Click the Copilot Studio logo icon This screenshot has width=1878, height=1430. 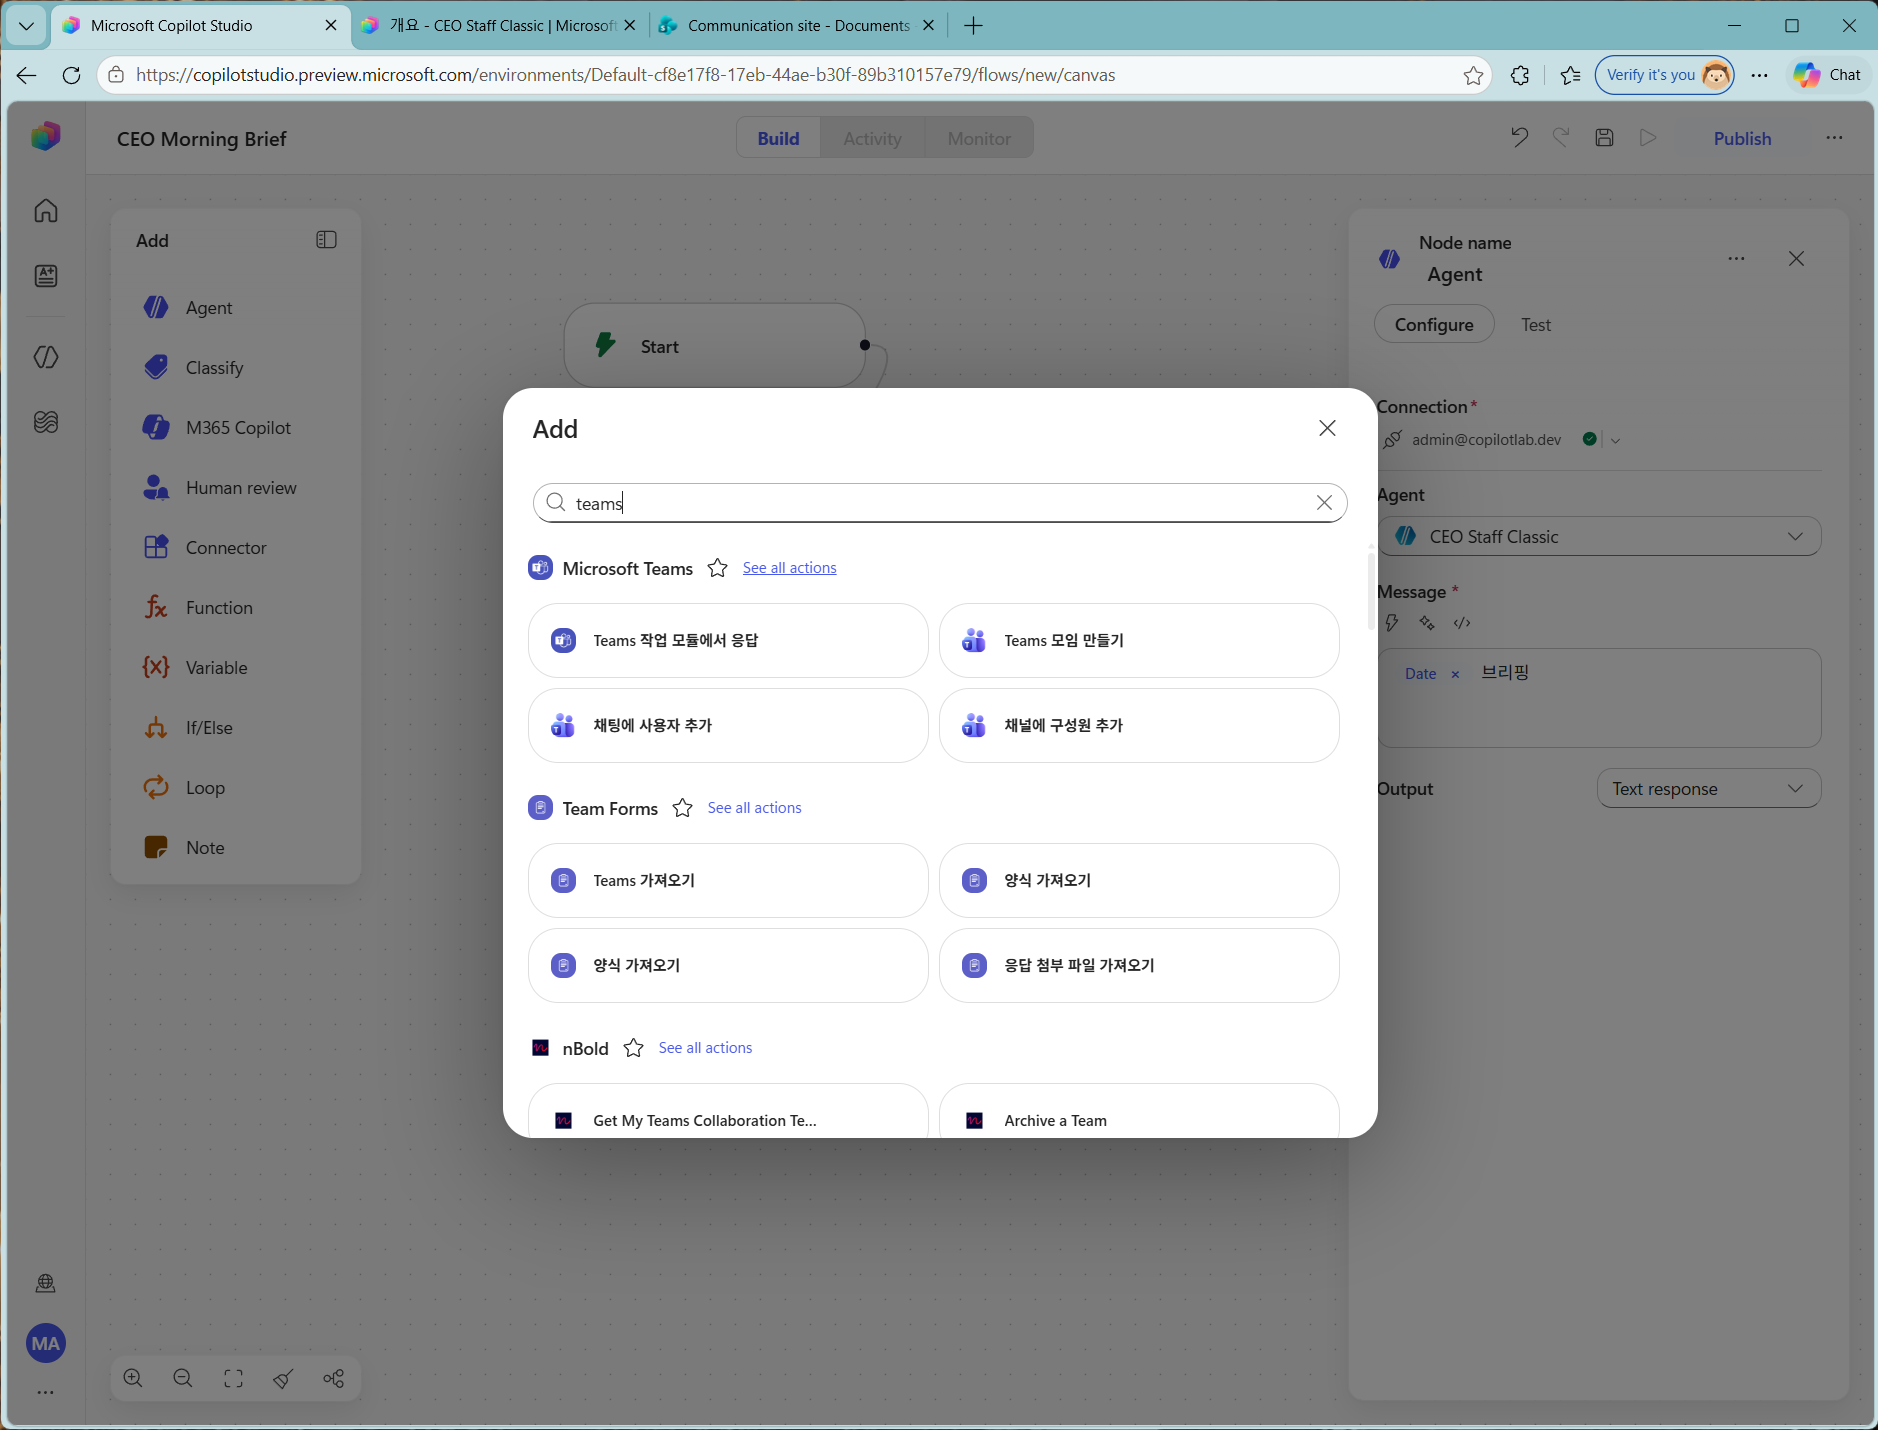click(46, 137)
